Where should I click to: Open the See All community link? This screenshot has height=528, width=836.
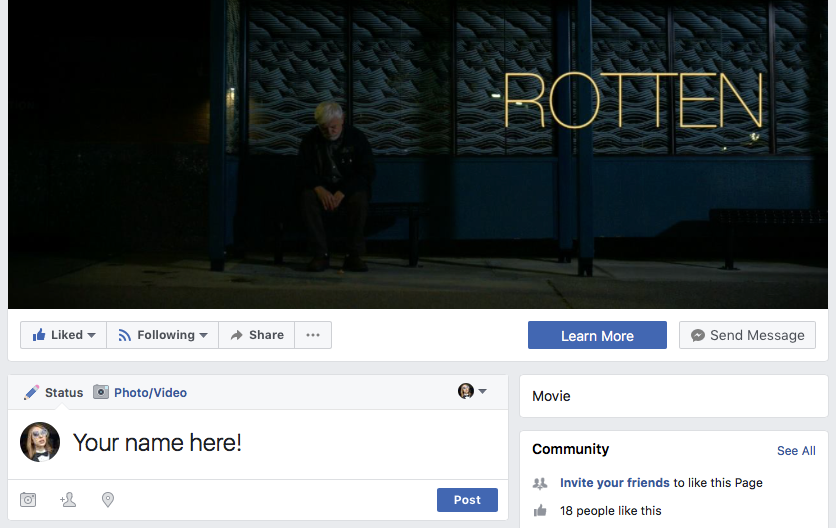[796, 451]
